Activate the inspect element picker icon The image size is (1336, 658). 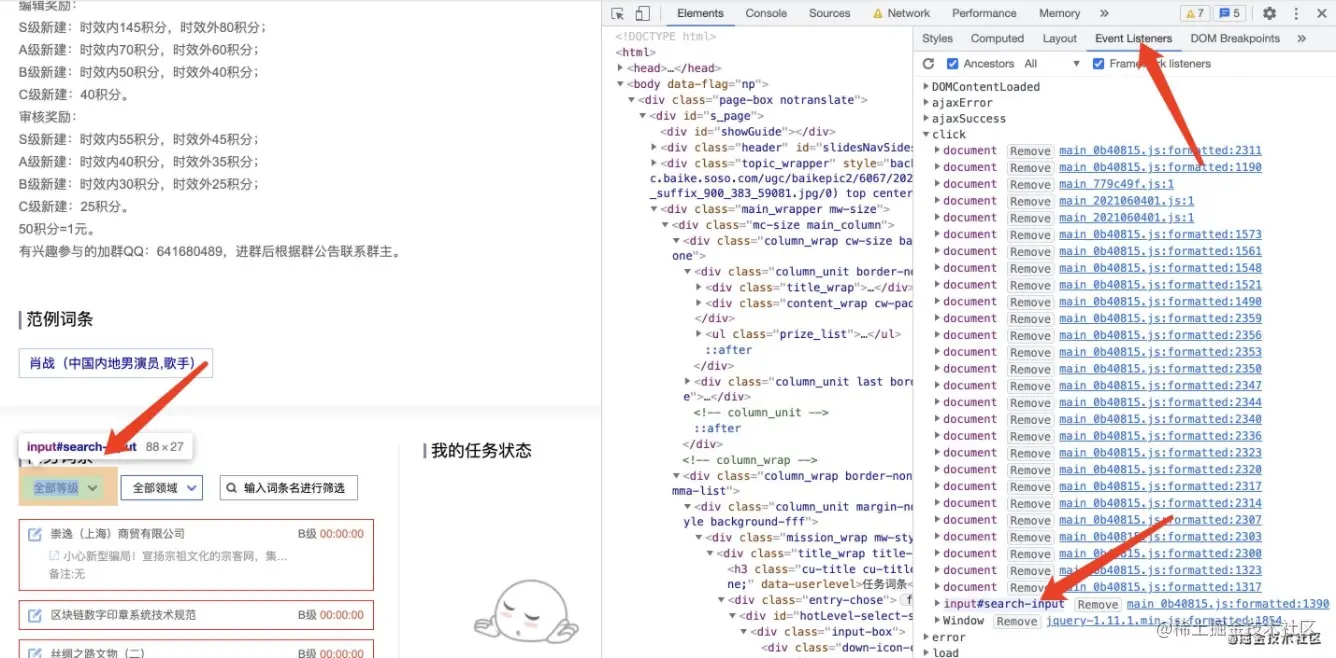(618, 13)
